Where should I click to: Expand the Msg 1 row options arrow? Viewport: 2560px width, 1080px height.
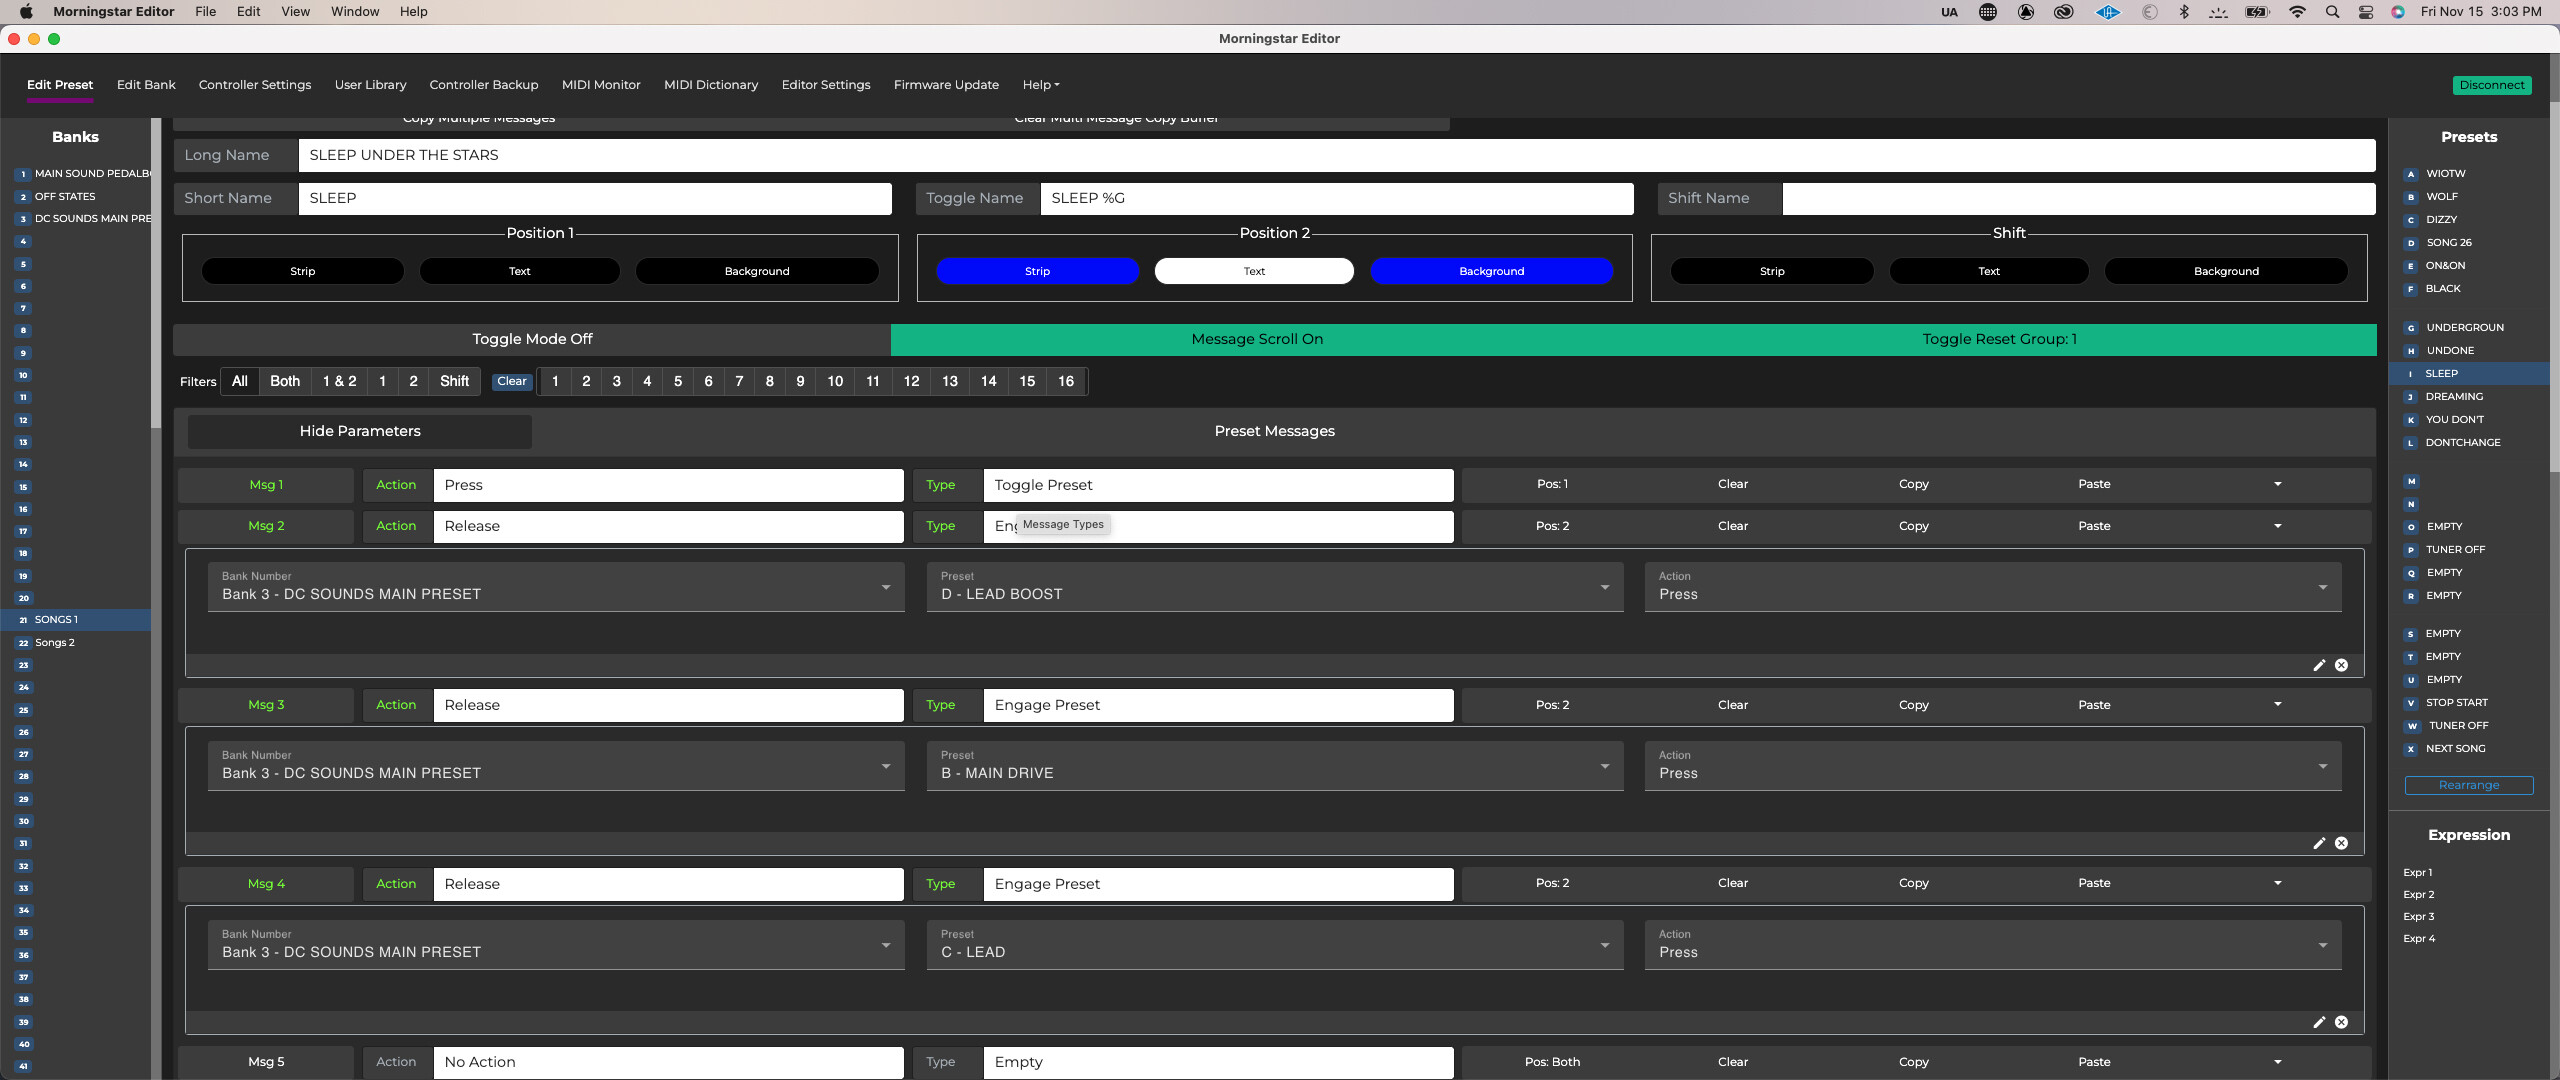(2277, 484)
